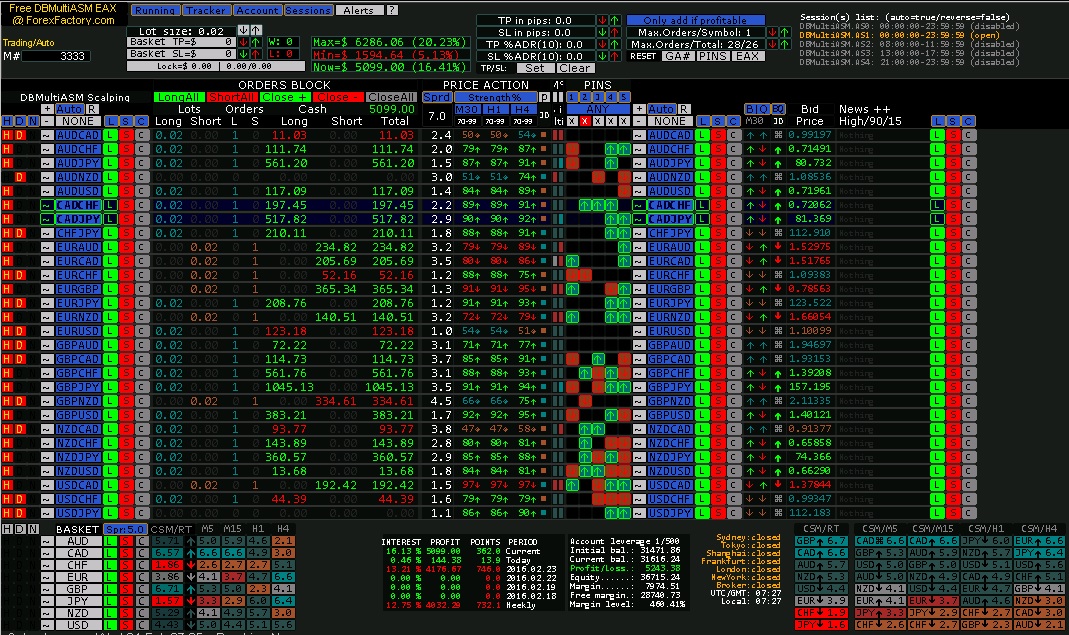This screenshot has height=635, width=1069.
Task: Click gray C button on AUDJPY row left
Action: (x=141, y=163)
